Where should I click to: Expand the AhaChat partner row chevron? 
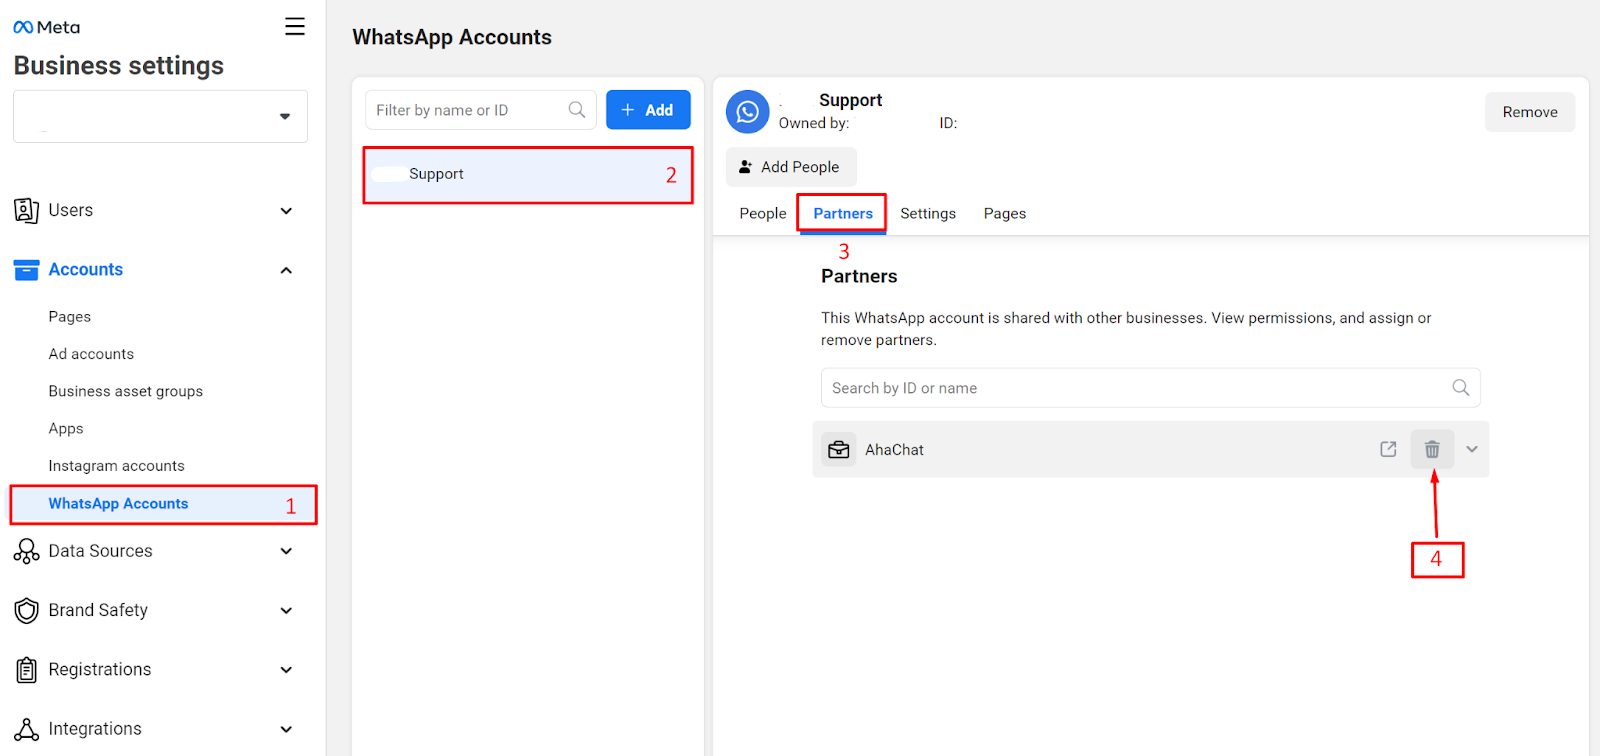tap(1472, 450)
